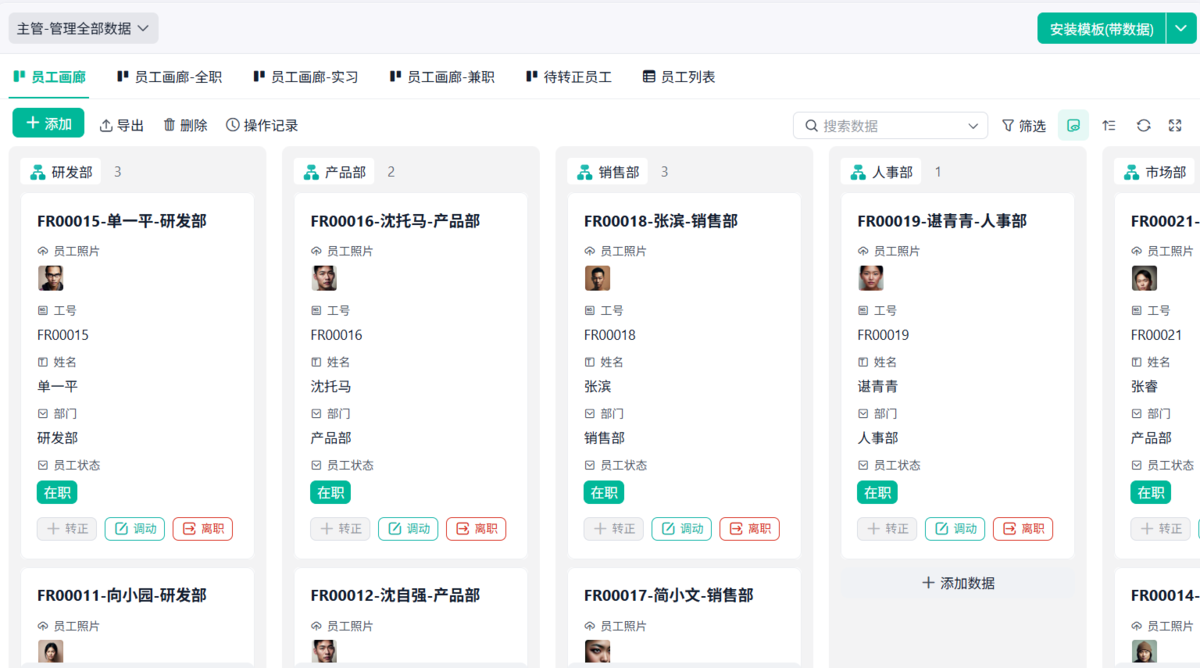This screenshot has height=668, width=1200.
Task: Open the 筛选 filter panel
Action: (1023, 125)
